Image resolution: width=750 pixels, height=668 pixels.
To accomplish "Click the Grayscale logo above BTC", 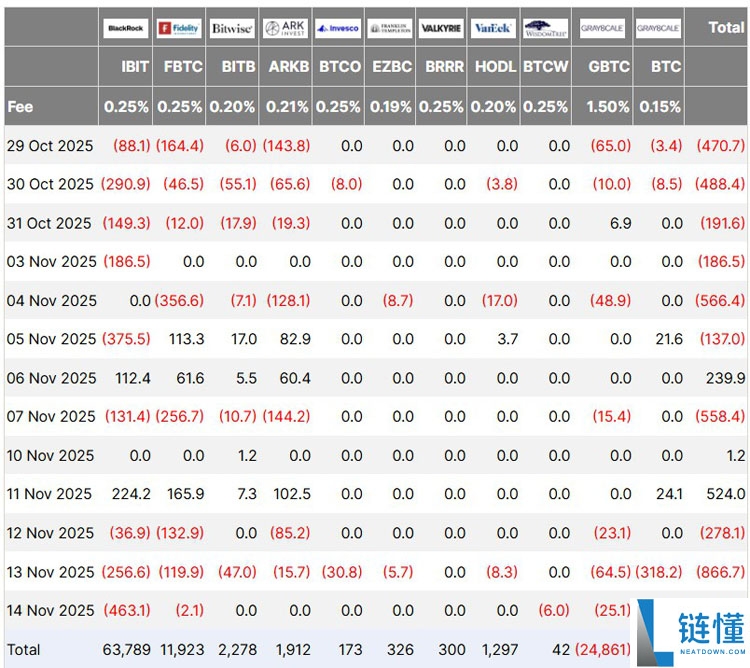I will click(x=658, y=28).
